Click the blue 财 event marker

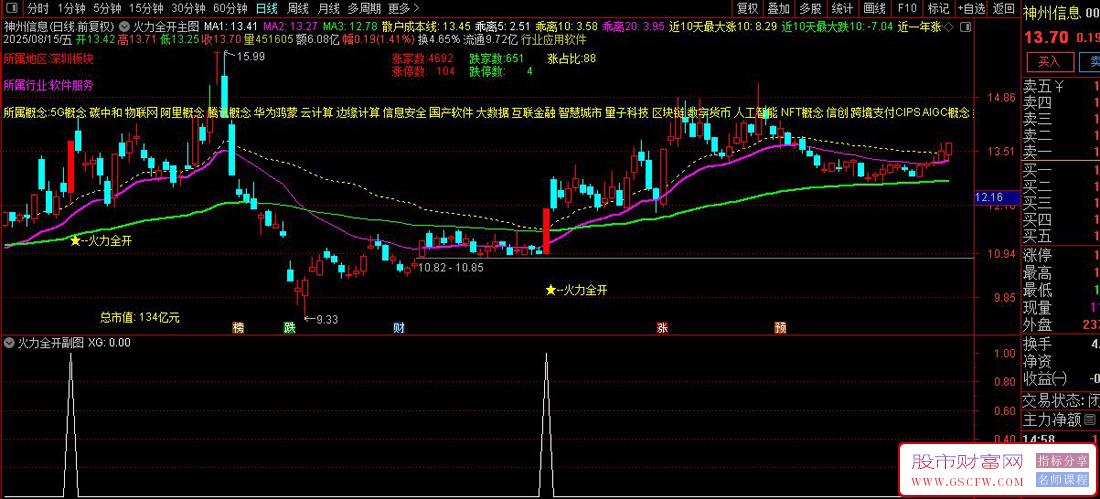coord(398,327)
